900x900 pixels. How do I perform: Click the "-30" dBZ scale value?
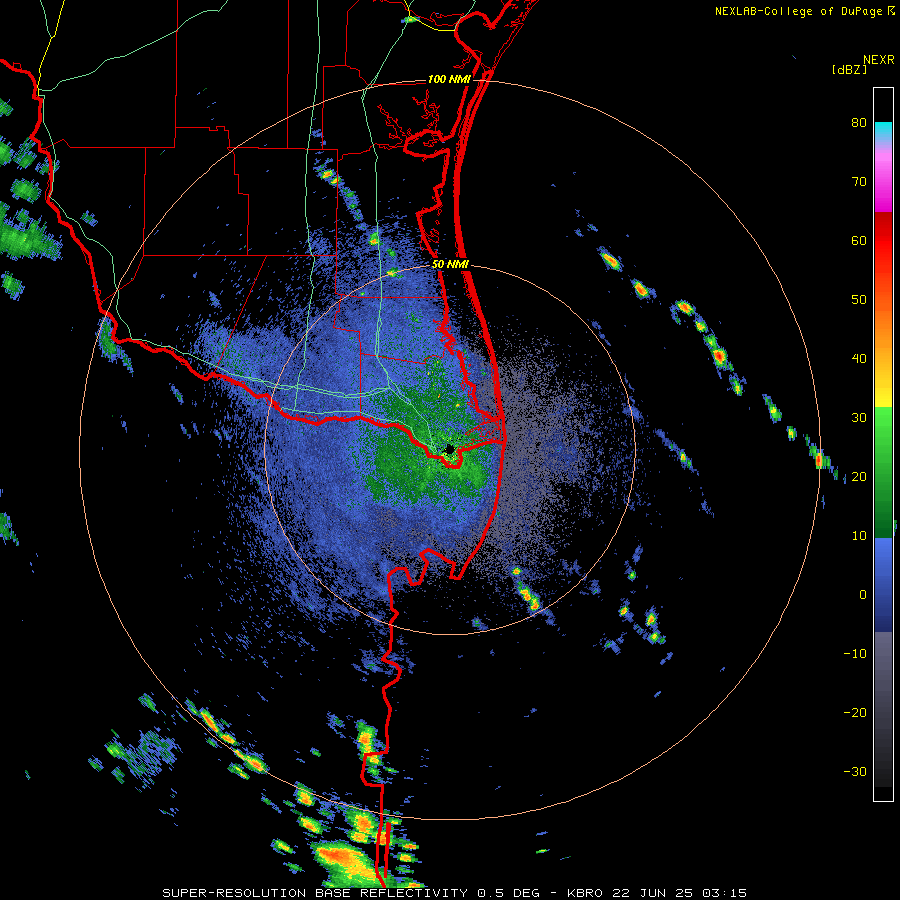click(855, 771)
